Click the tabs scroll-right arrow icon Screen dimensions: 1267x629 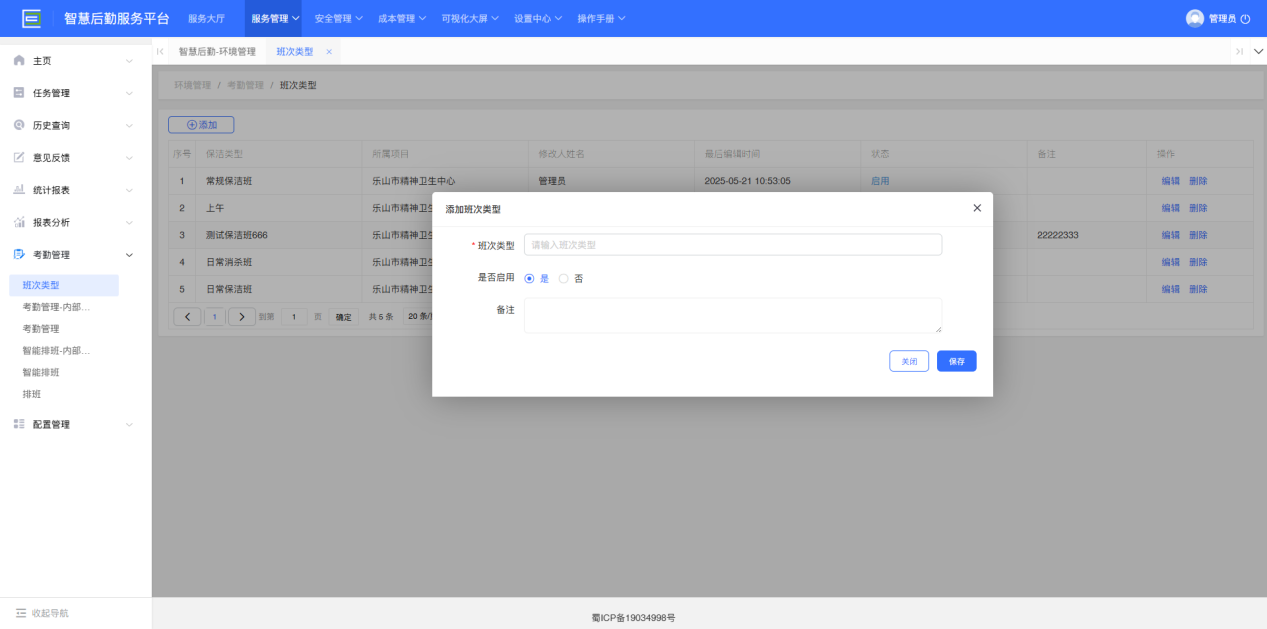tap(1239, 51)
